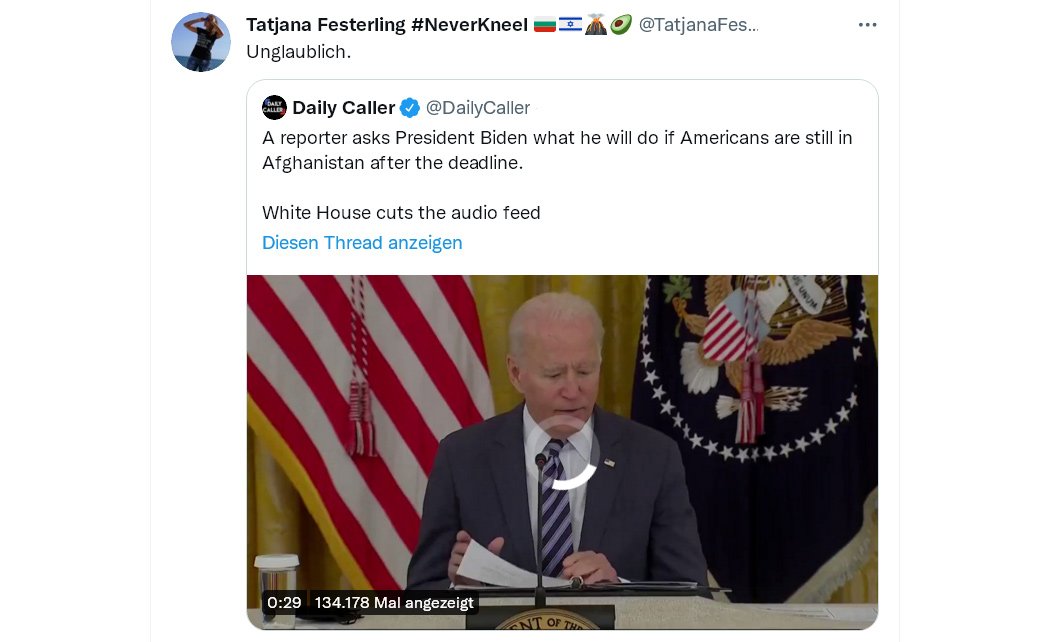Click the blue verified badge next to Daily Caller
Viewport: 1050px width, 642px height.
410,108
